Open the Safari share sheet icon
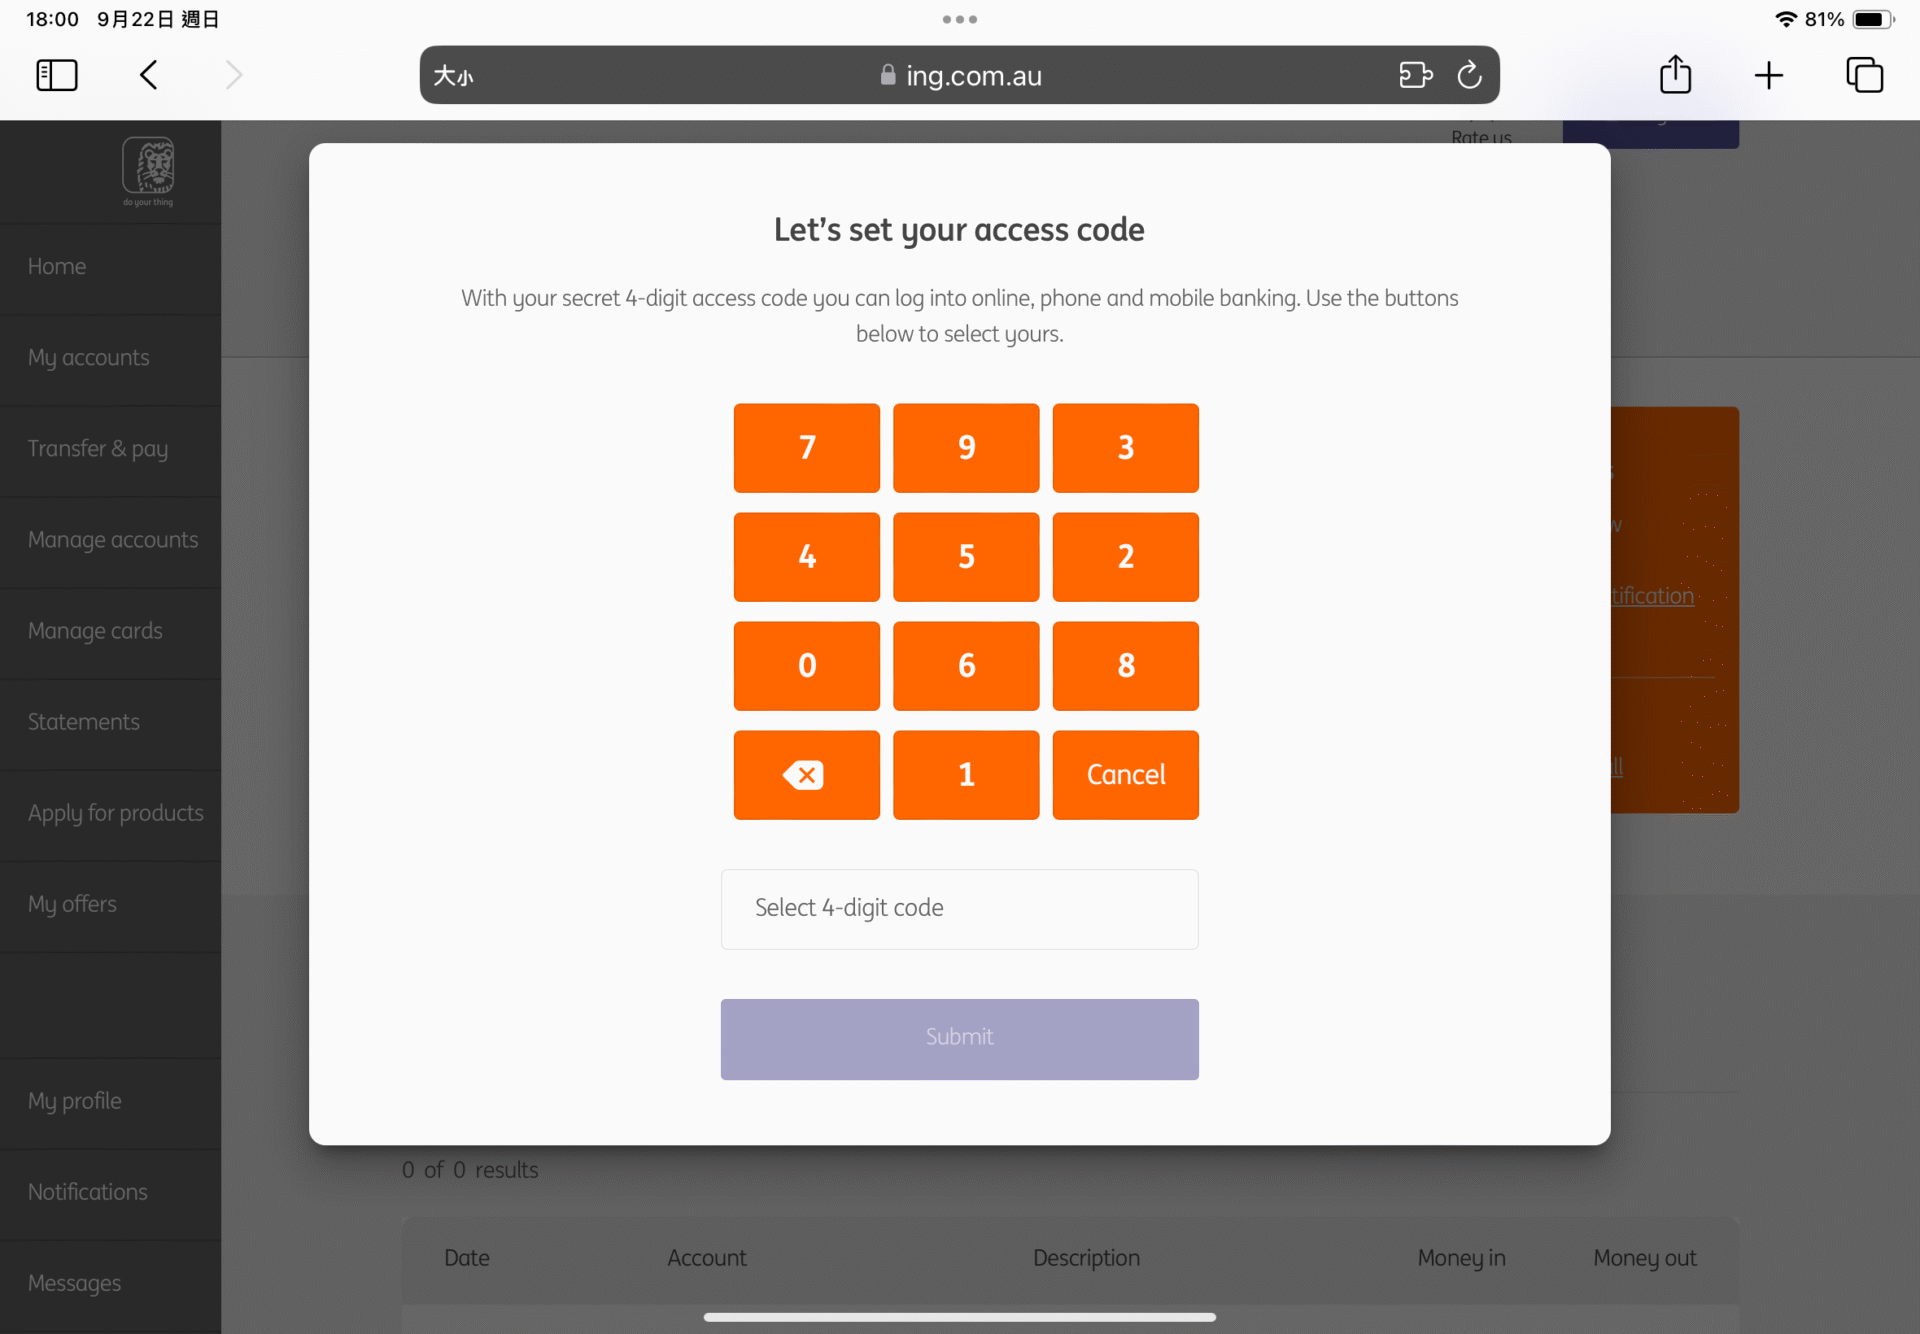Image resolution: width=1920 pixels, height=1334 pixels. pos(1675,75)
